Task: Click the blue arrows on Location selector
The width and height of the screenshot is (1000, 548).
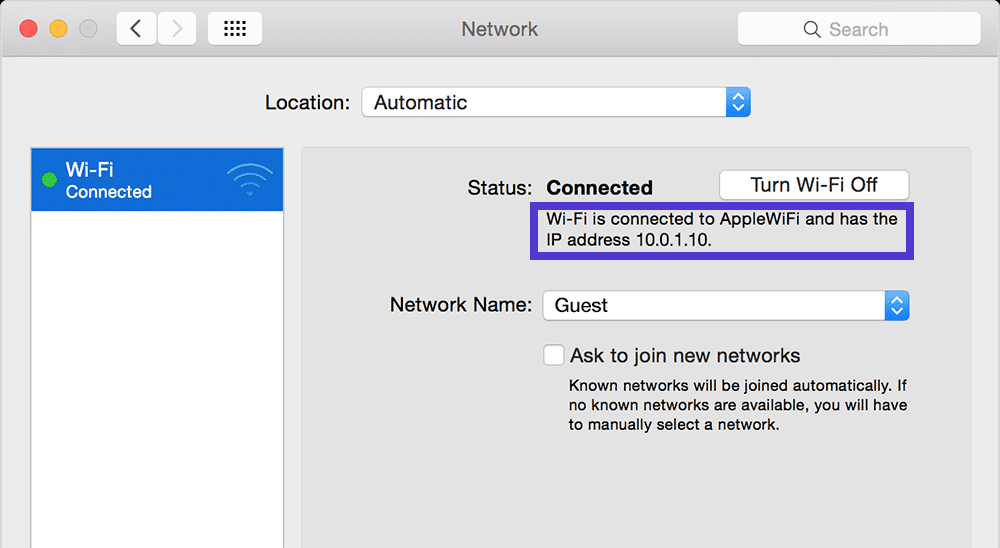Action: (x=738, y=102)
